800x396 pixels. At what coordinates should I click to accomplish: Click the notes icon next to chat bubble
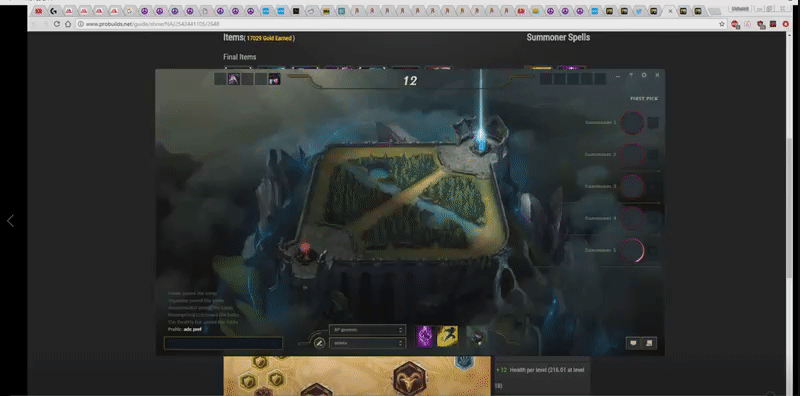tap(649, 343)
